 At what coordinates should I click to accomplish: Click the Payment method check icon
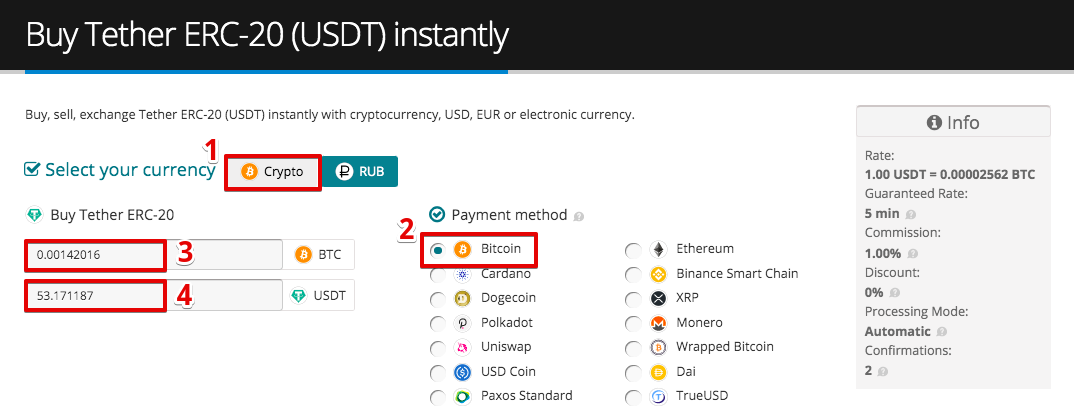coord(436,214)
